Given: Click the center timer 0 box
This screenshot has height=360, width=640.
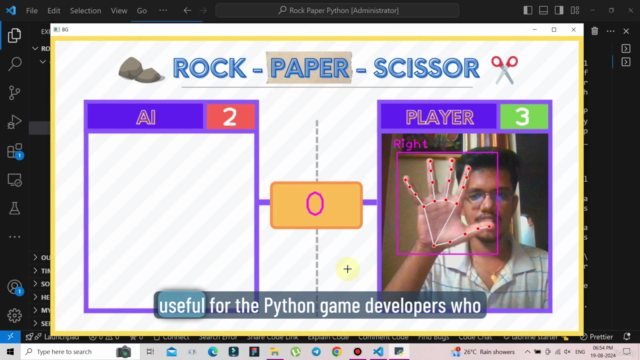Looking at the screenshot, I should tap(316, 205).
